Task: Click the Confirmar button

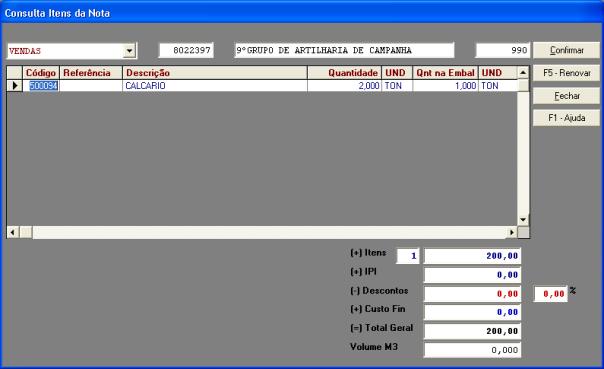Action: tap(566, 50)
